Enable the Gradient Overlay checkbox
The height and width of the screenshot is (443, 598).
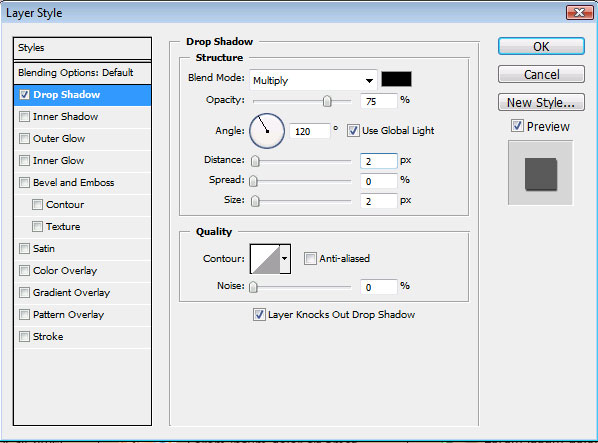[x=24, y=293]
